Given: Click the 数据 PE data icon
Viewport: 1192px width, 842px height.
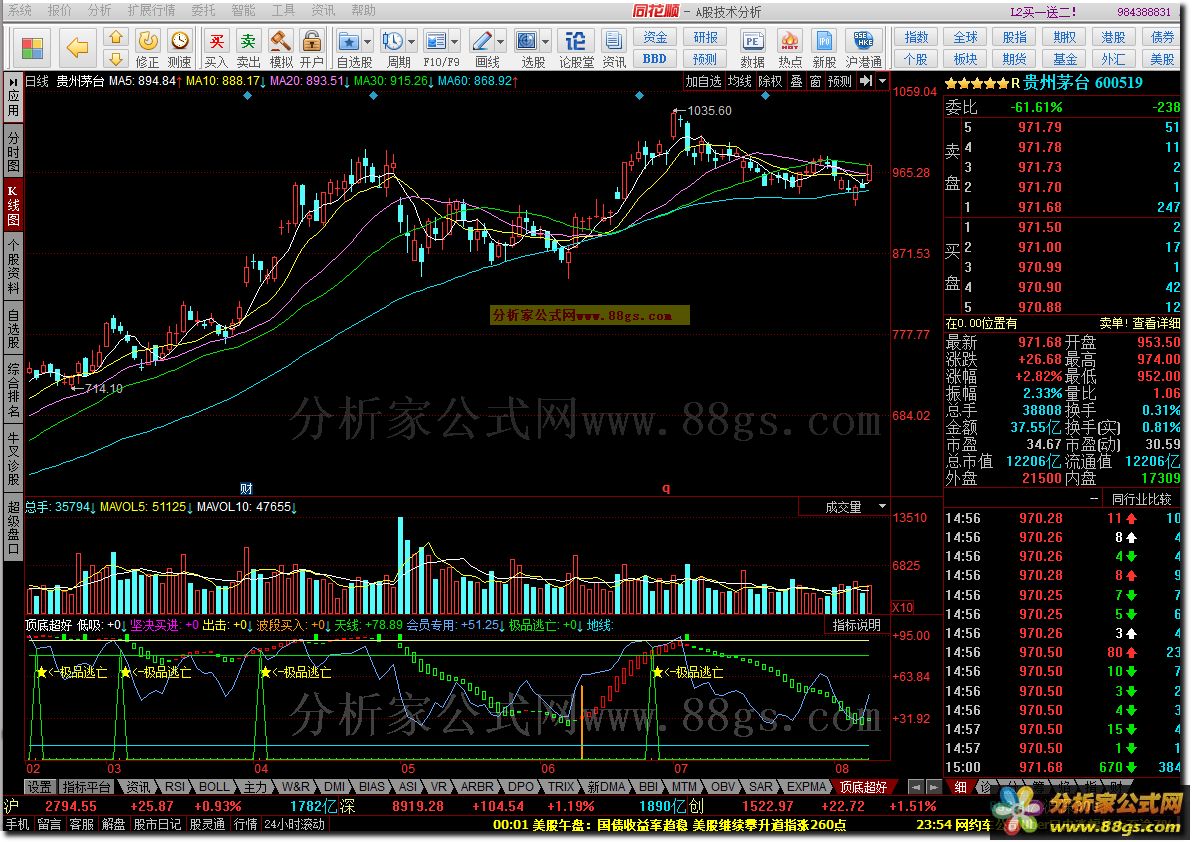Looking at the screenshot, I should (753, 49).
